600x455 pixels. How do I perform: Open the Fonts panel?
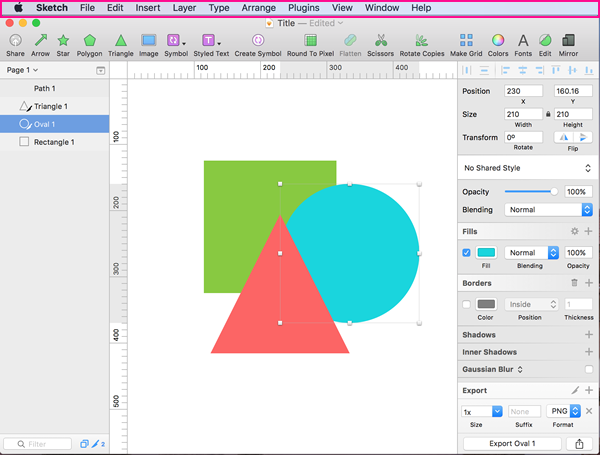tap(523, 41)
